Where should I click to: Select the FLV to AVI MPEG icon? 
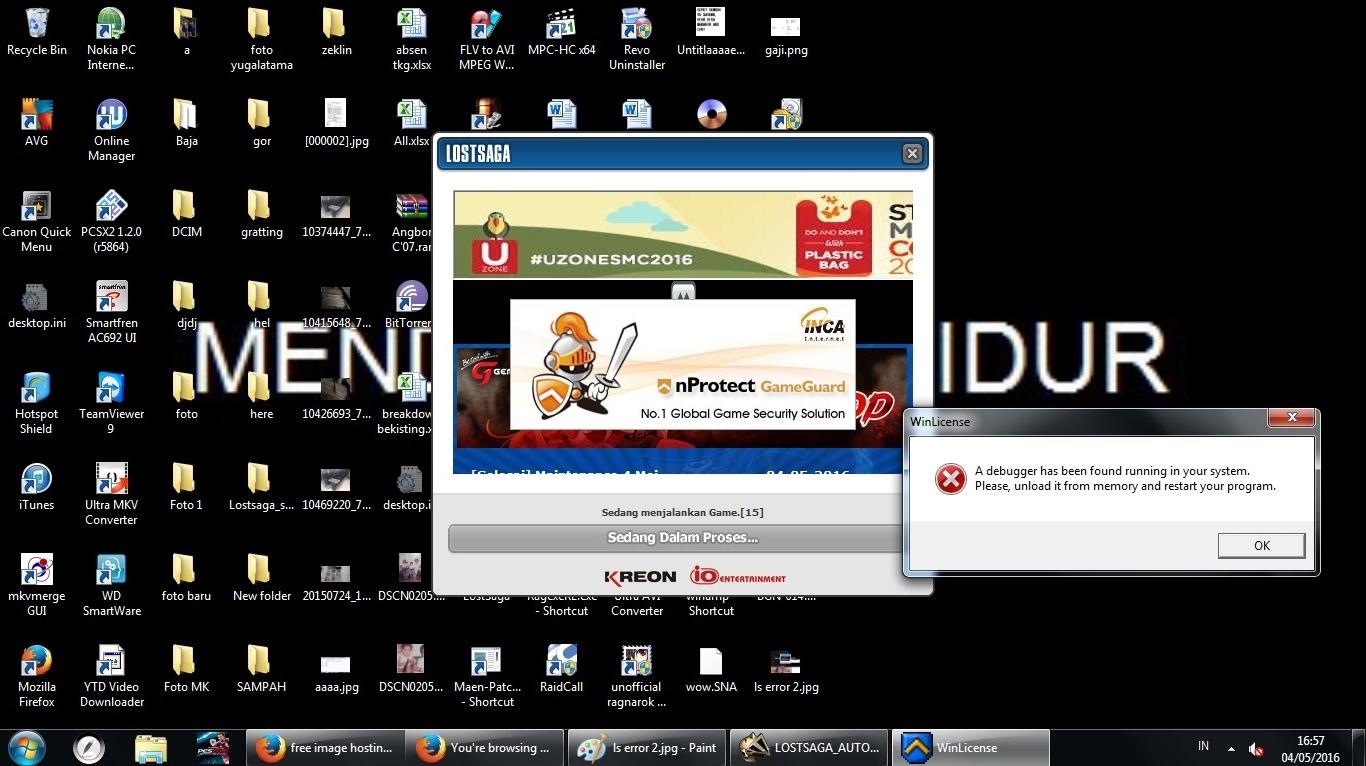point(486,39)
